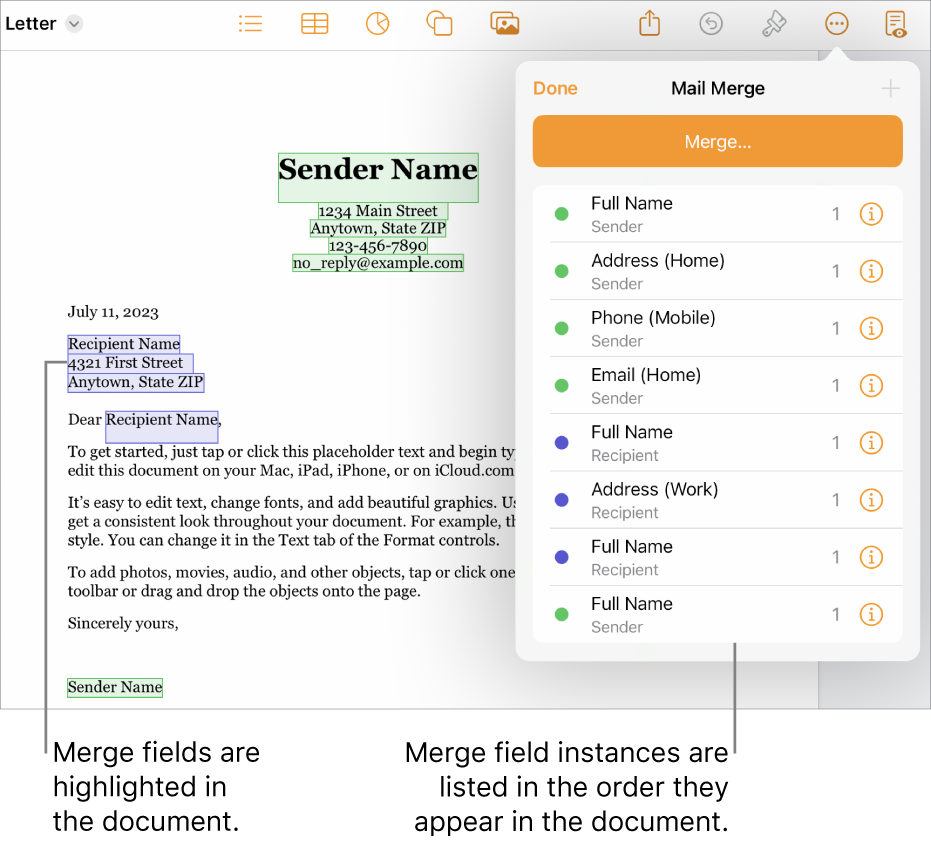Click the green dot beside Email (Home)
Image resolution: width=931 pixels, height=843 pixels.
click(x=561, y=386)
